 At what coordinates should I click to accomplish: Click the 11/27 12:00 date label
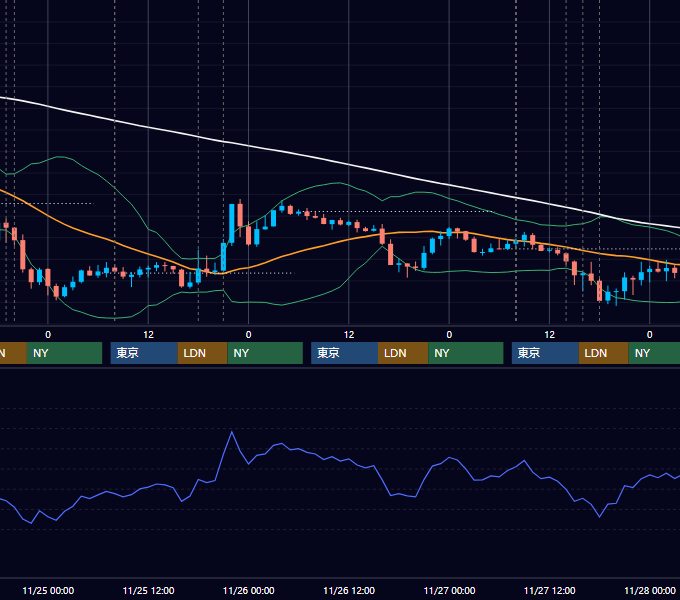(x=549, y=590)
